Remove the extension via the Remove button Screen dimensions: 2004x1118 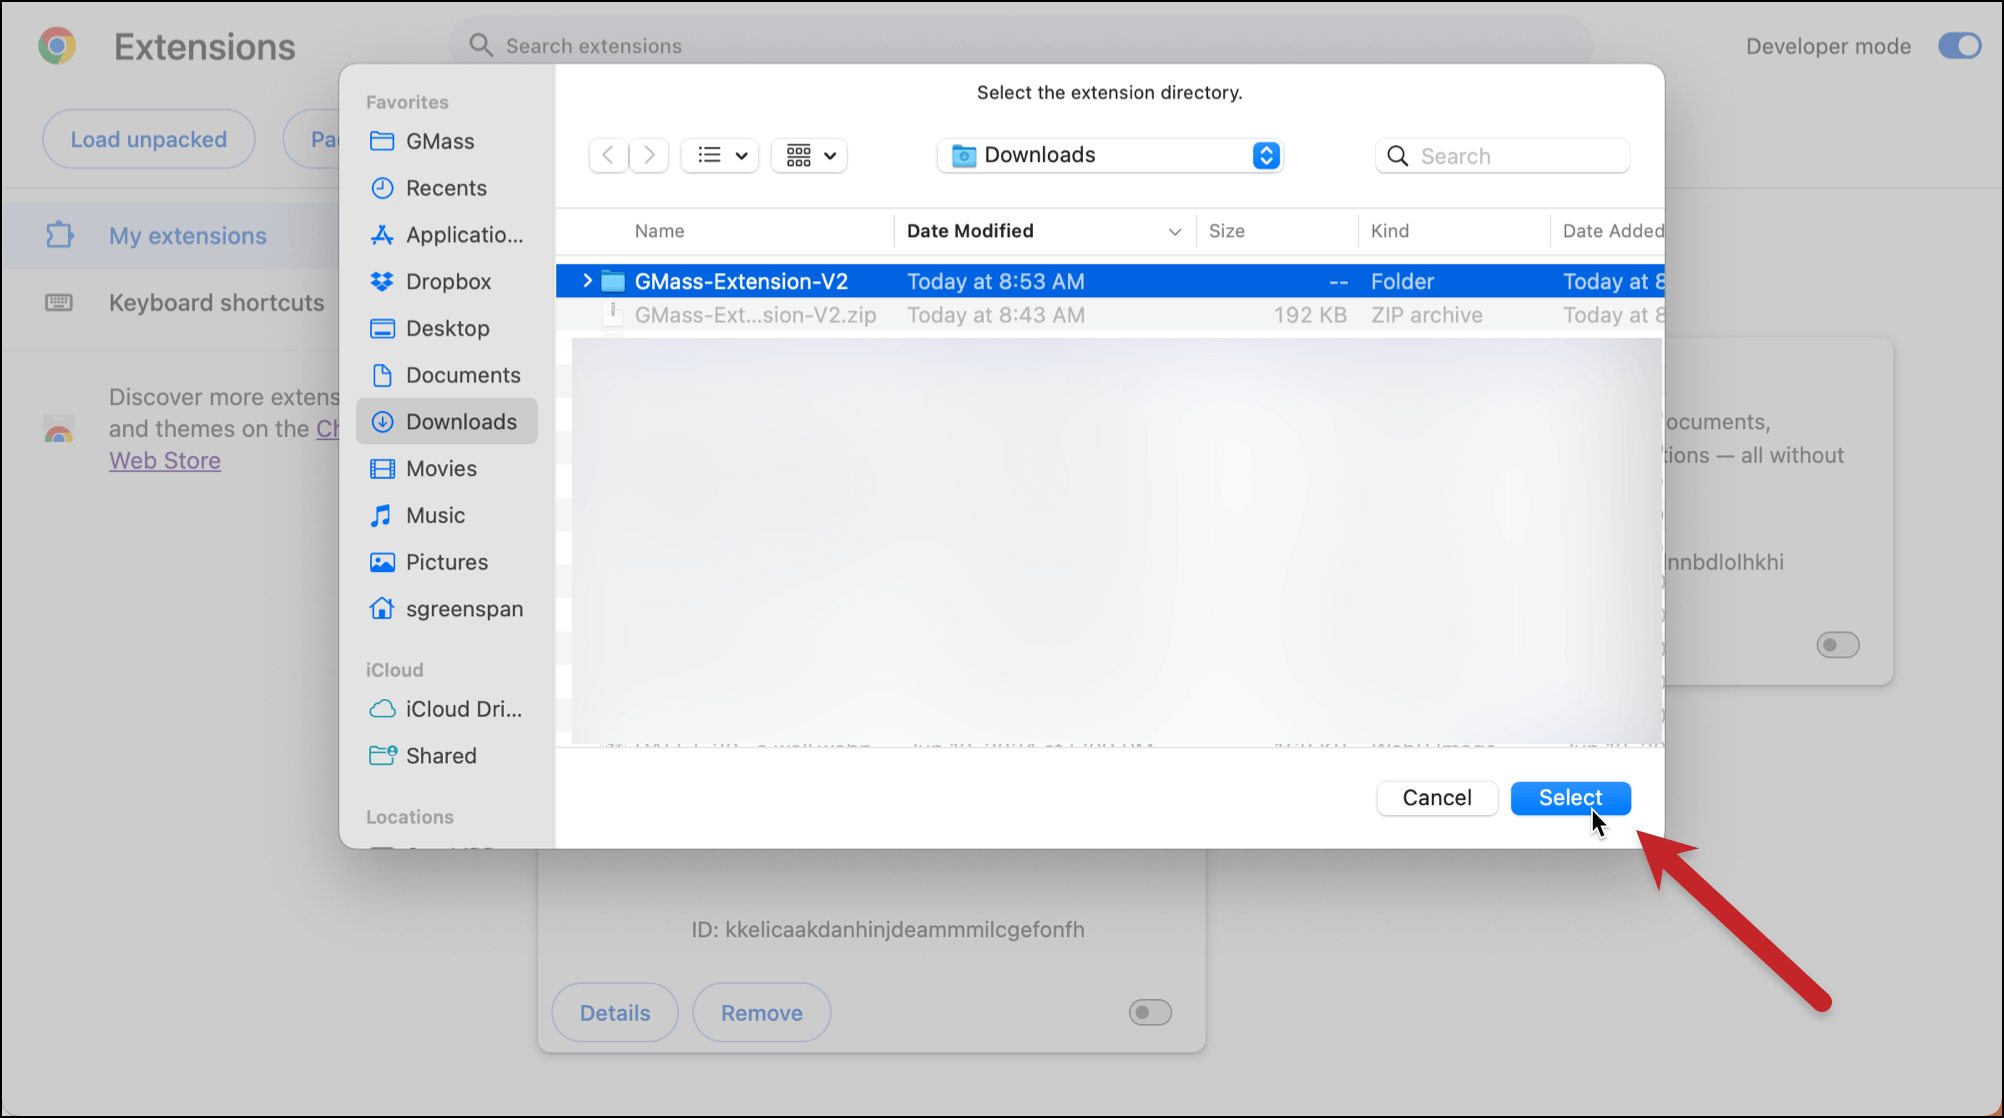(x=762, y=1013)
